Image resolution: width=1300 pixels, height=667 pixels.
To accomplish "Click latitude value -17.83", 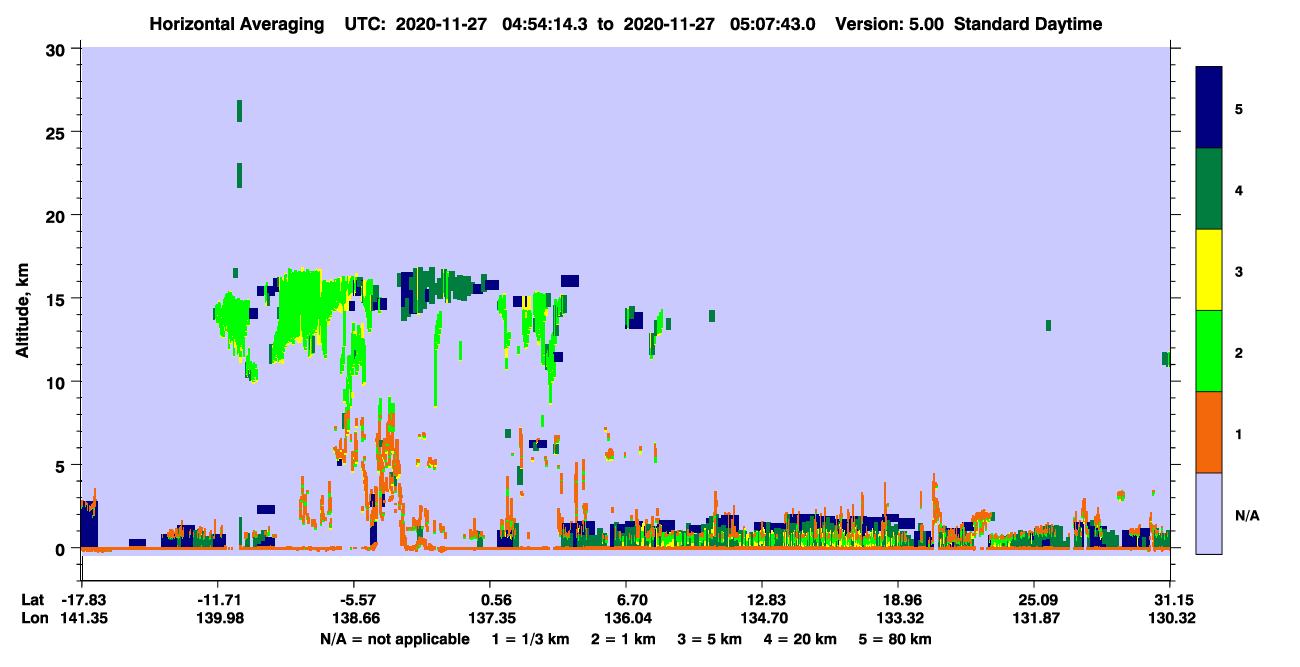I will click(x=82, y=600).
